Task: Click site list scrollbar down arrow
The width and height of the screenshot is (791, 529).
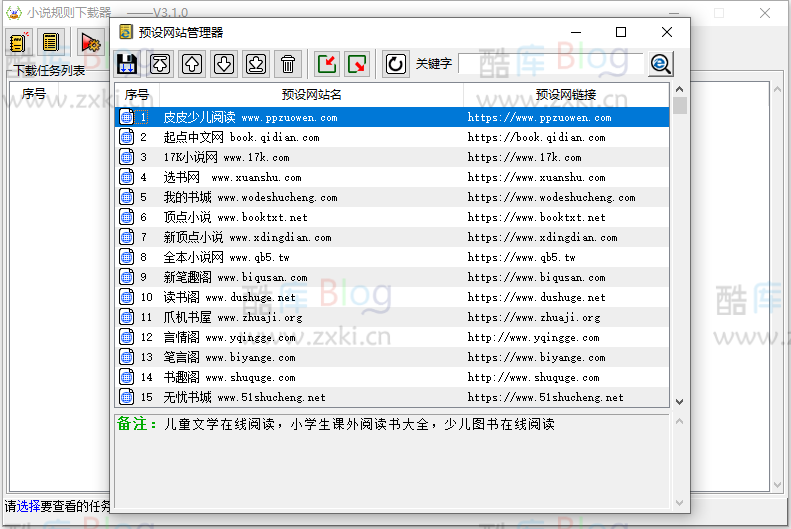Action: click(x=680, y=402)
